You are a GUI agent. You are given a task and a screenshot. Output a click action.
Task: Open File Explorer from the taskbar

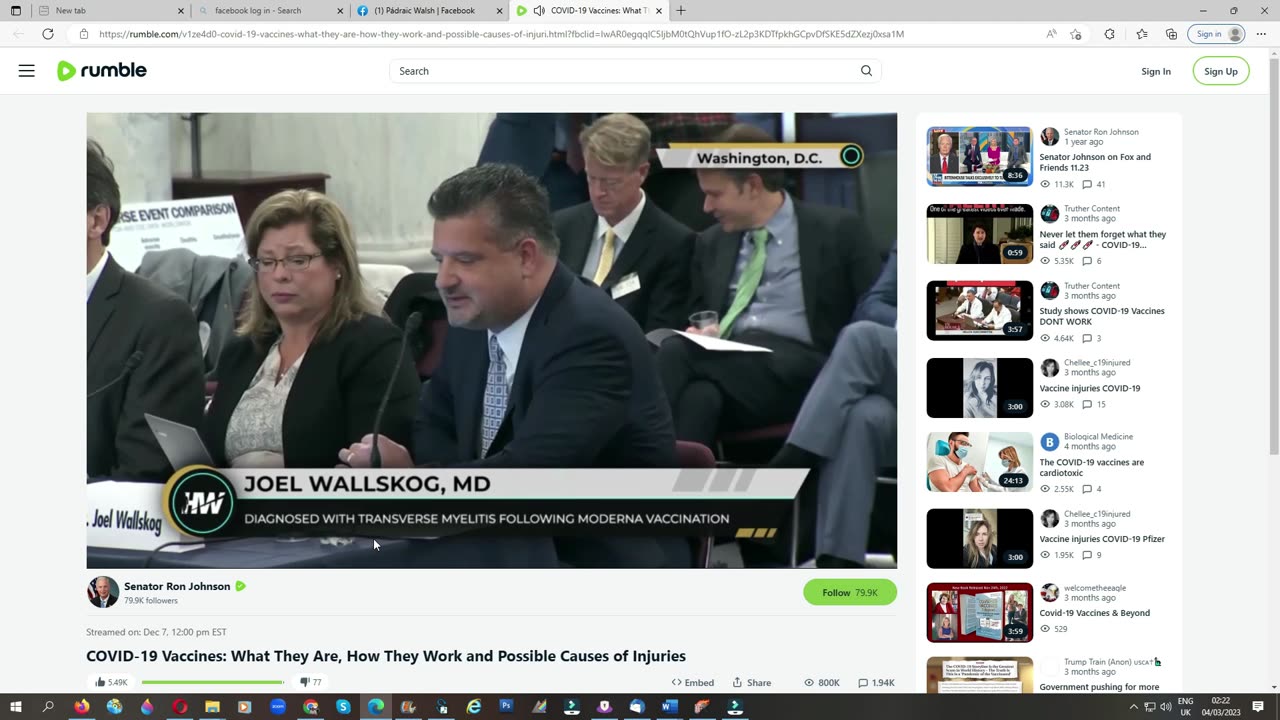click(212, 707)
